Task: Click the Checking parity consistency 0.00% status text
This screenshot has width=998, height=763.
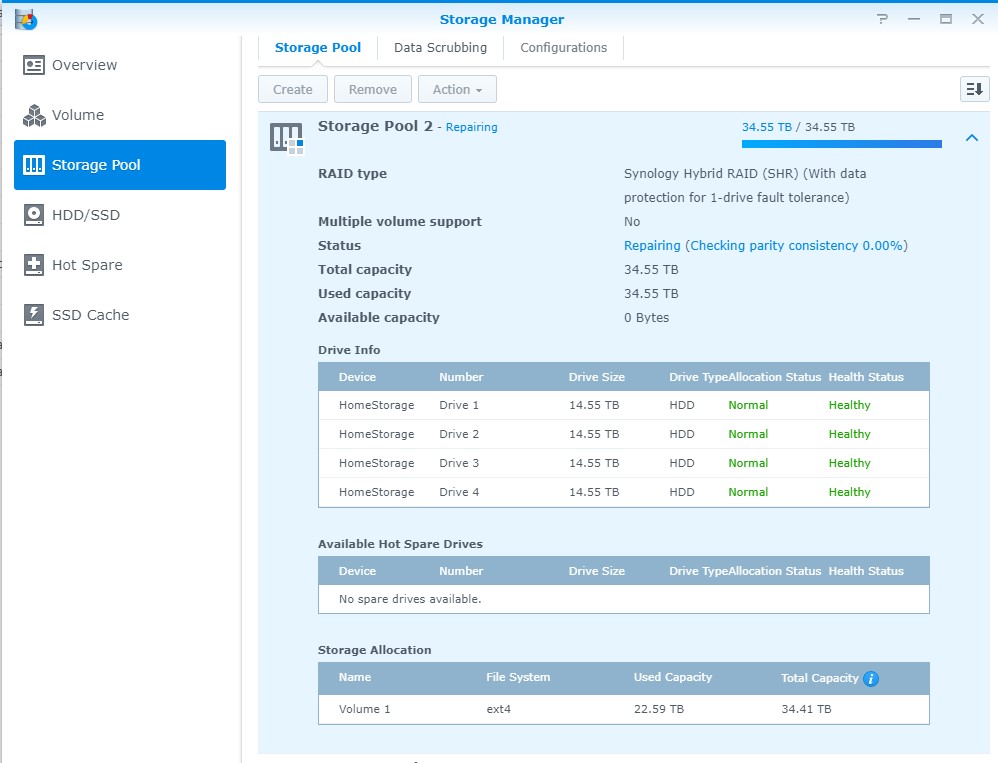Action: click(x=797, y=246)
